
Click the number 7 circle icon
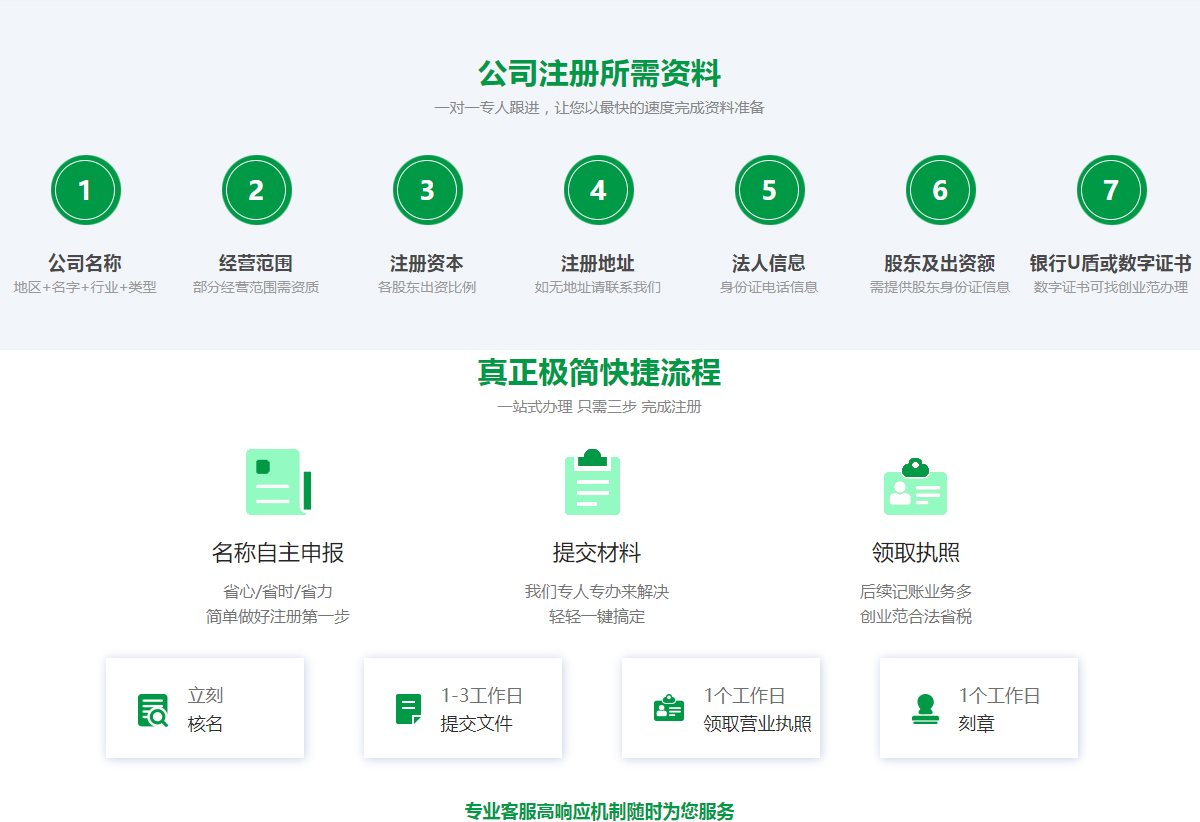coord(1111,190)
